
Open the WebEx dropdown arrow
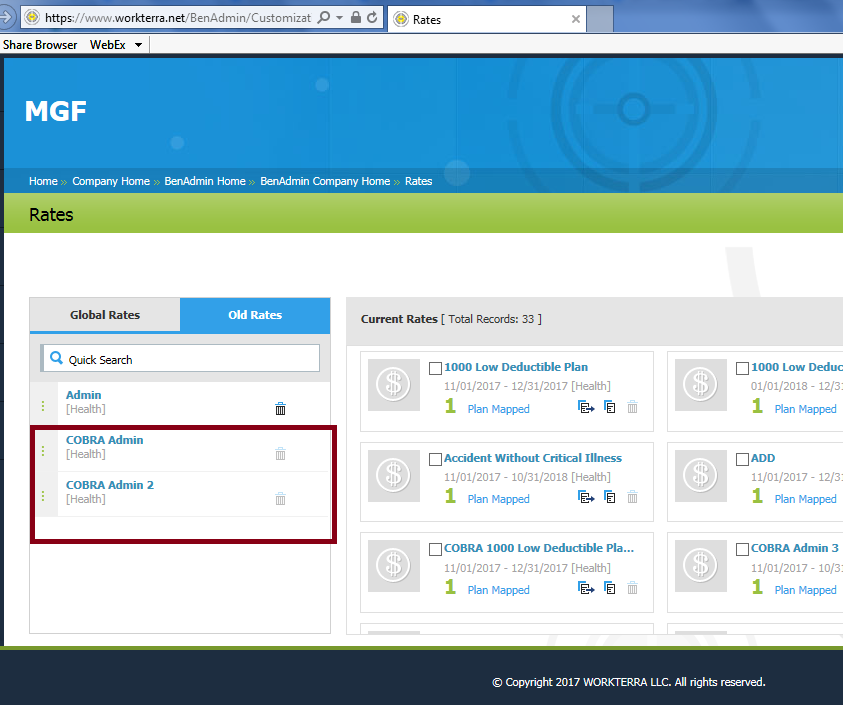click(x=138, y=45)
